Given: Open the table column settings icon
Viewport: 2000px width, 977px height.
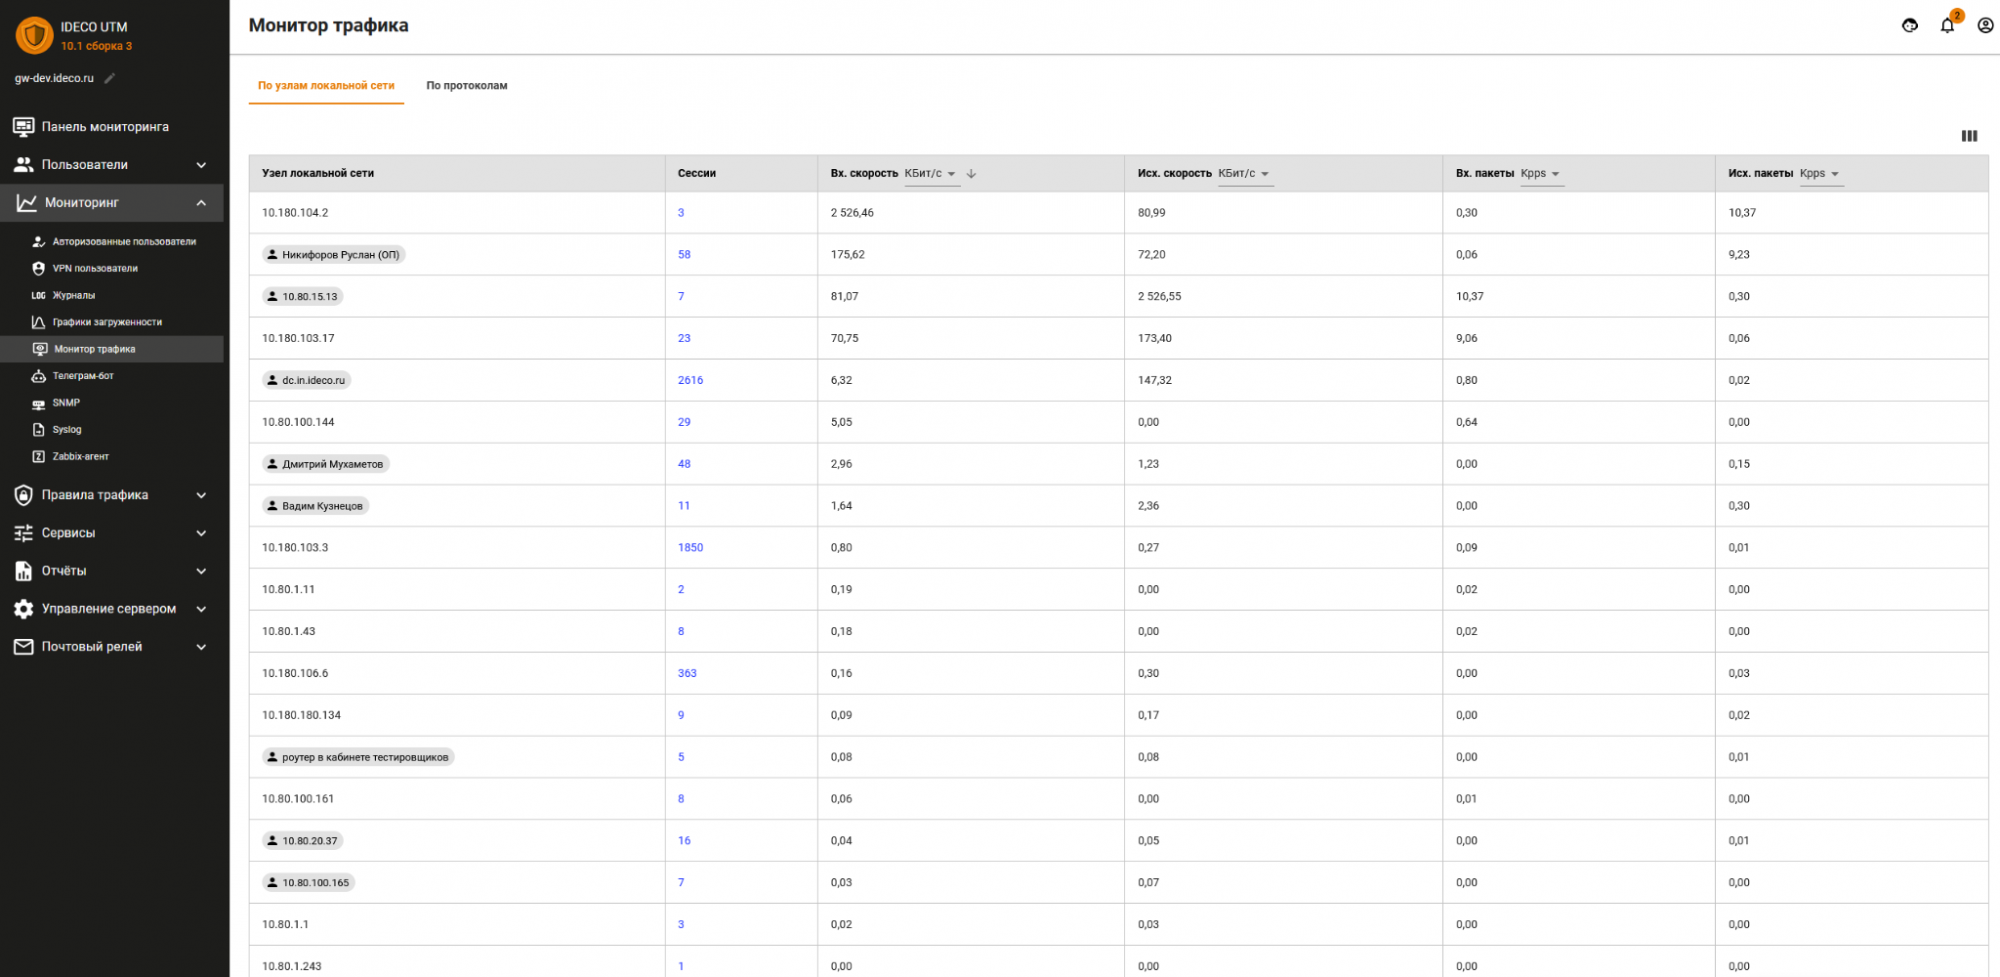Looking at the screenshot, I should pos(1969,136).
